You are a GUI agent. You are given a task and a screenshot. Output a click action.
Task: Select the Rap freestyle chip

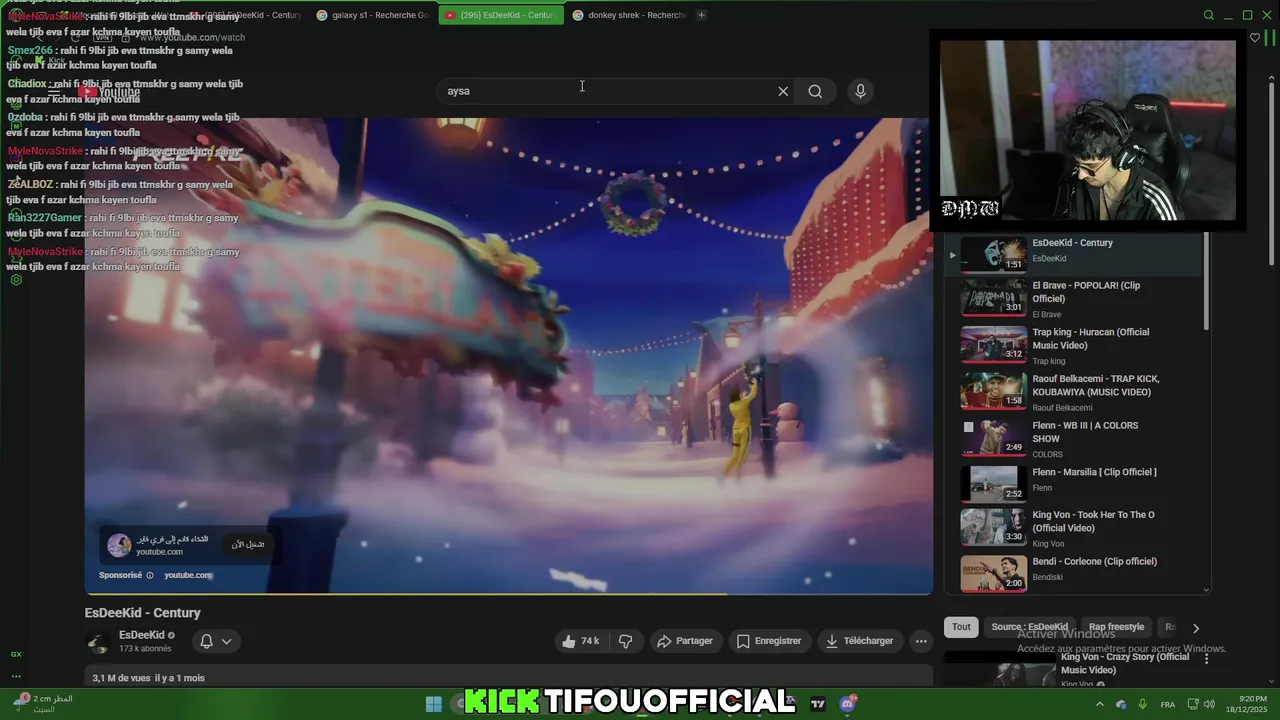[x=1116, y=627]
